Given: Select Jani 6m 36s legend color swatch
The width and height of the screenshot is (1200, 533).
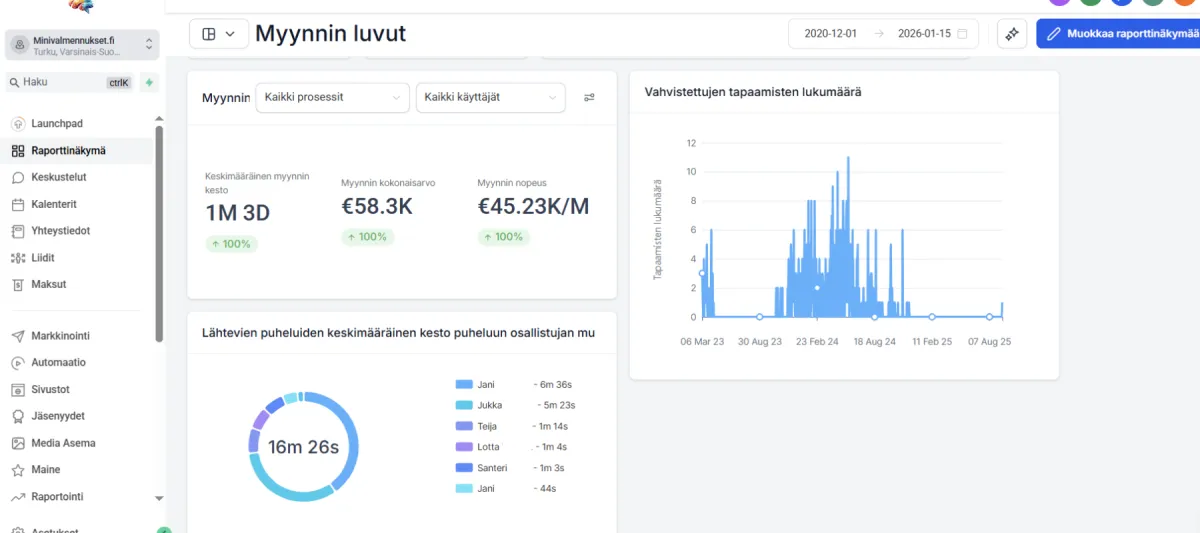Looking at the screenshot, I should (x=463, y=384).
